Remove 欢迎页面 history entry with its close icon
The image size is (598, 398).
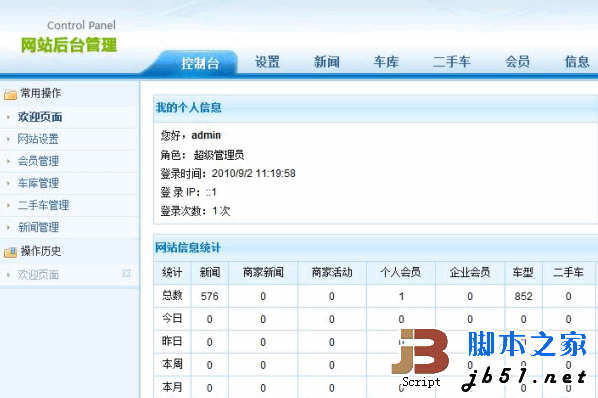pos(126,273)
